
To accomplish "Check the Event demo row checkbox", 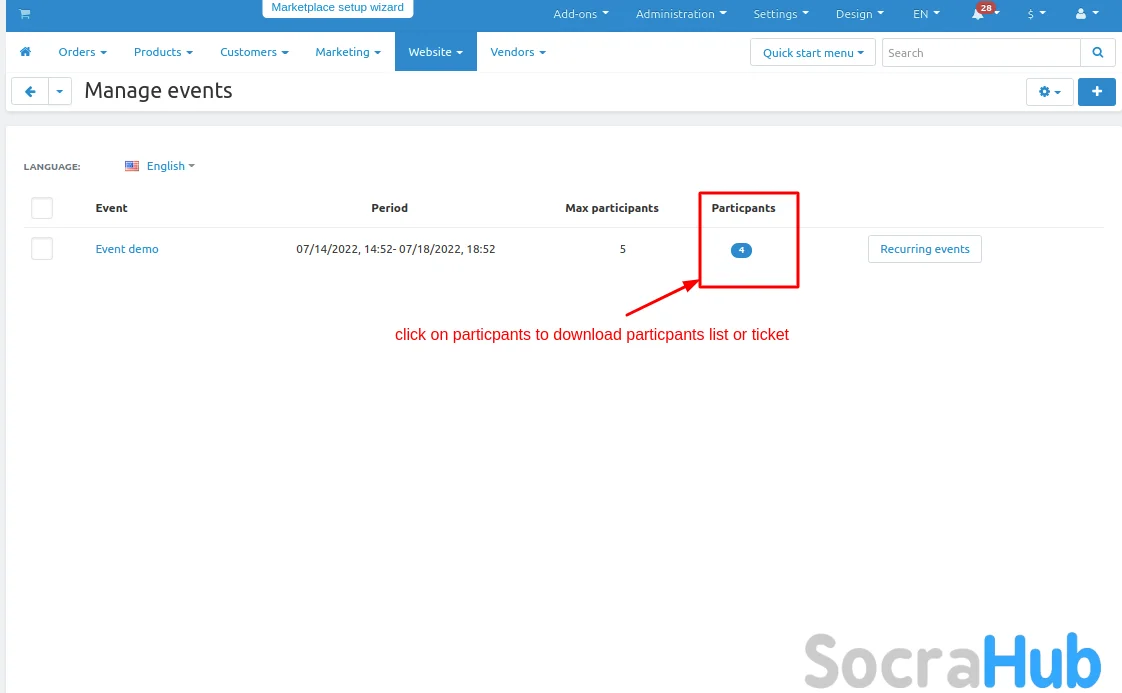I will (x=42, y=249).
